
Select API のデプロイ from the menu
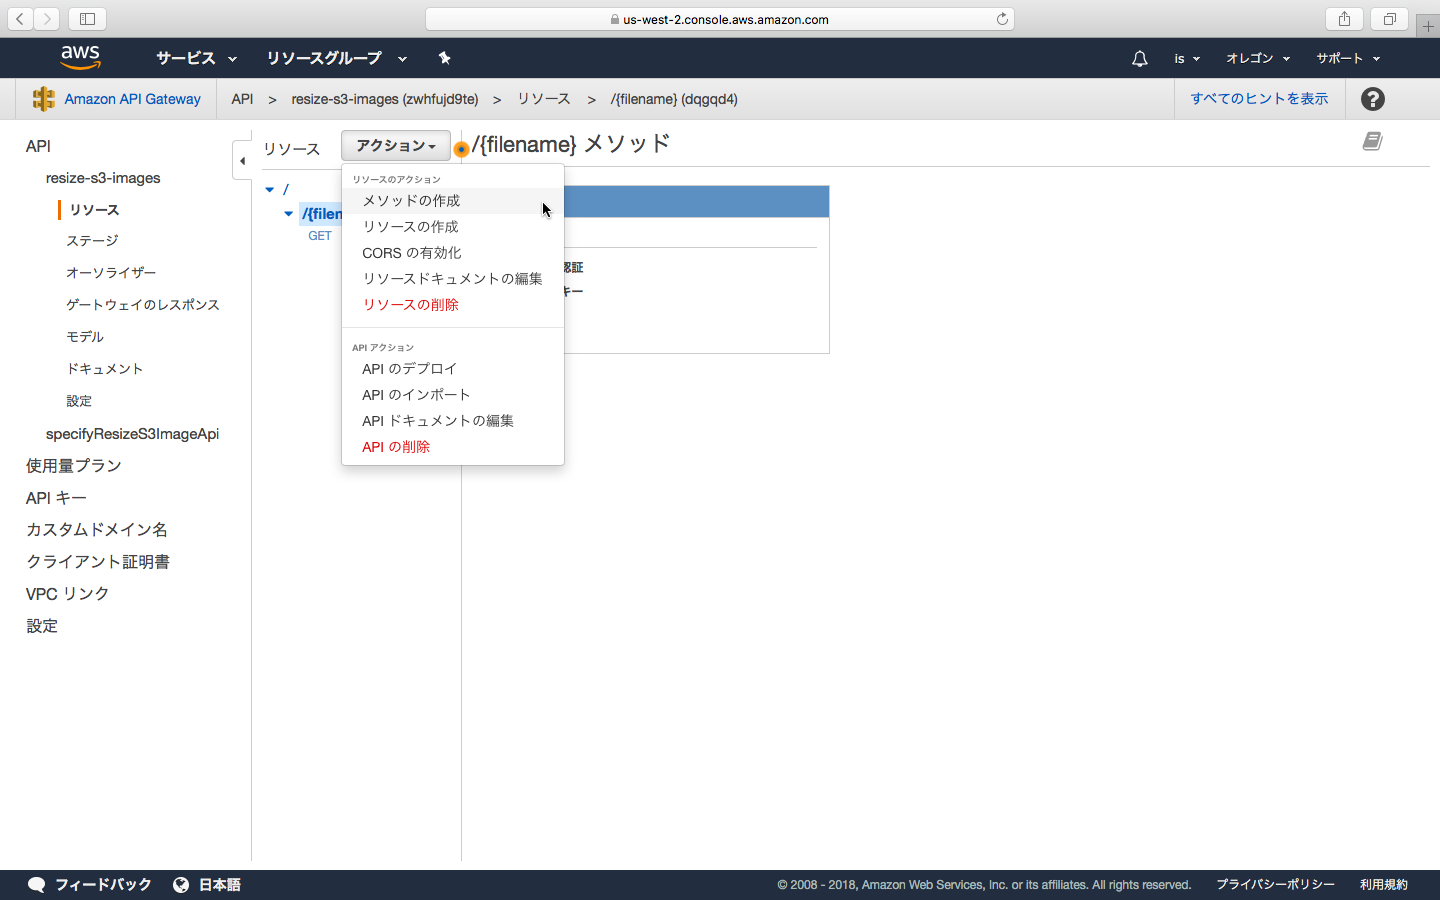tap(453, 369)
